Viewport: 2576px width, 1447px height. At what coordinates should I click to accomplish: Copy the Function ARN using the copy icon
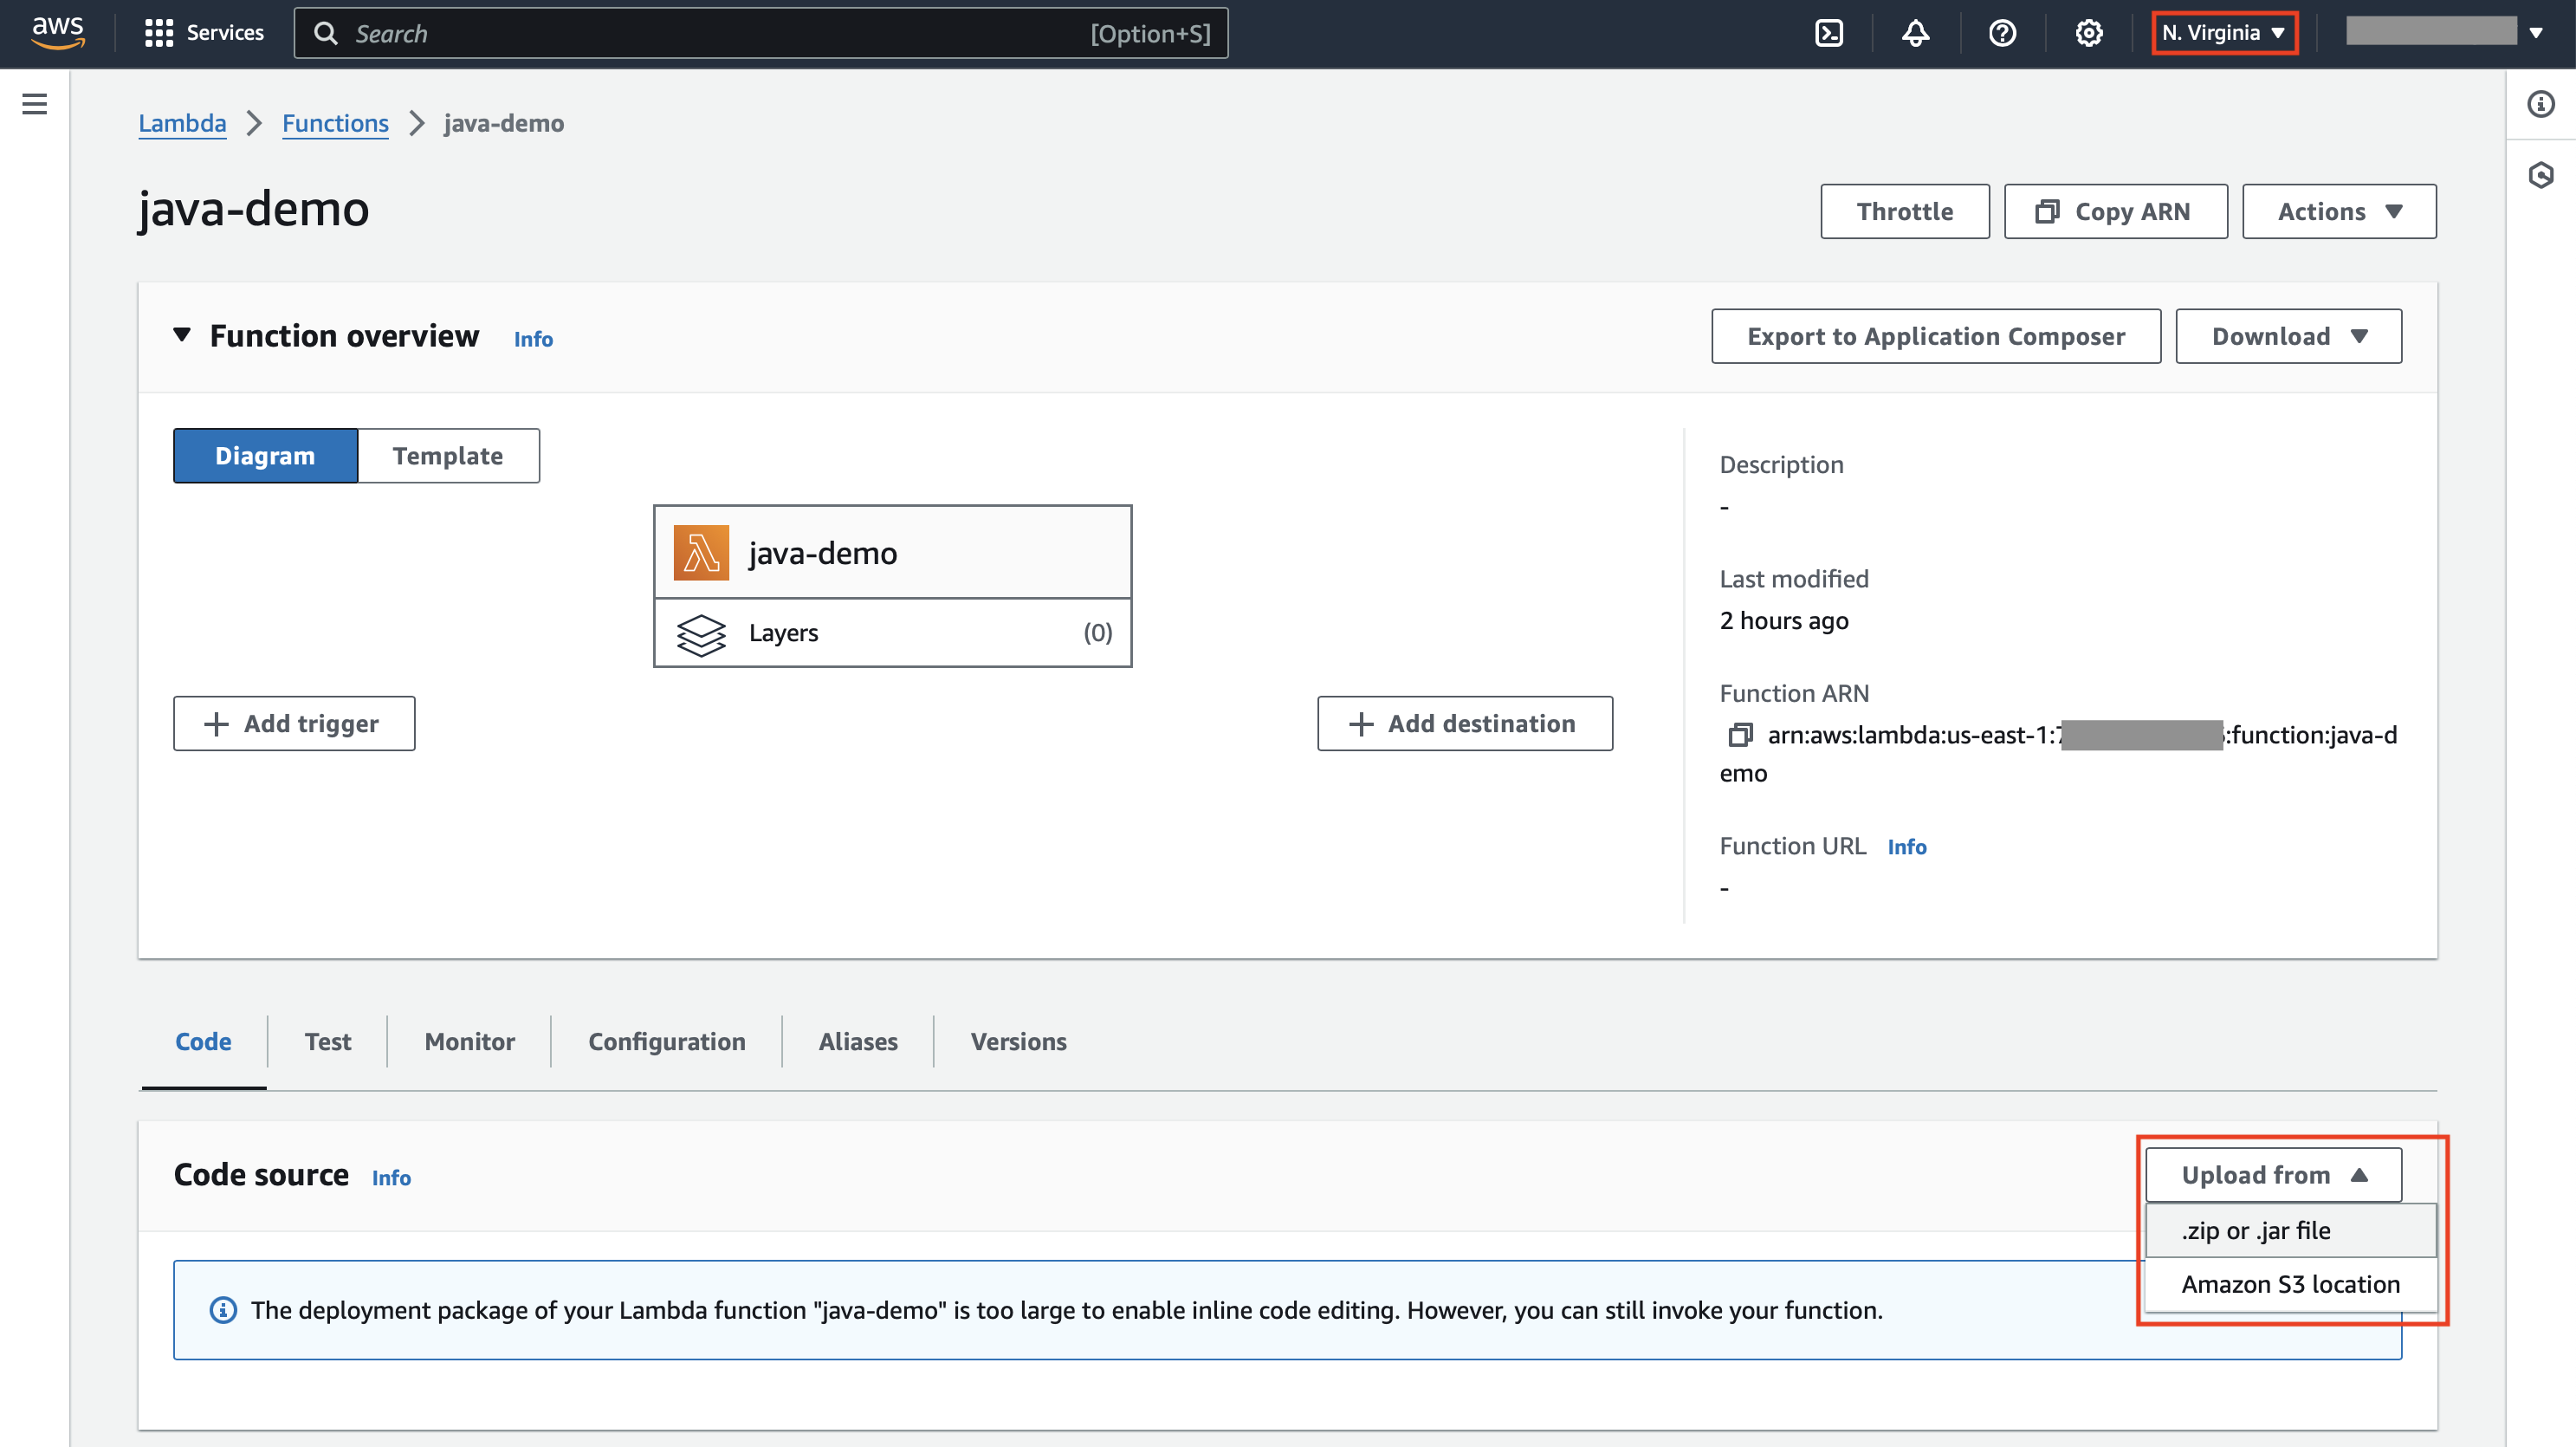[x=1742, y=735]
